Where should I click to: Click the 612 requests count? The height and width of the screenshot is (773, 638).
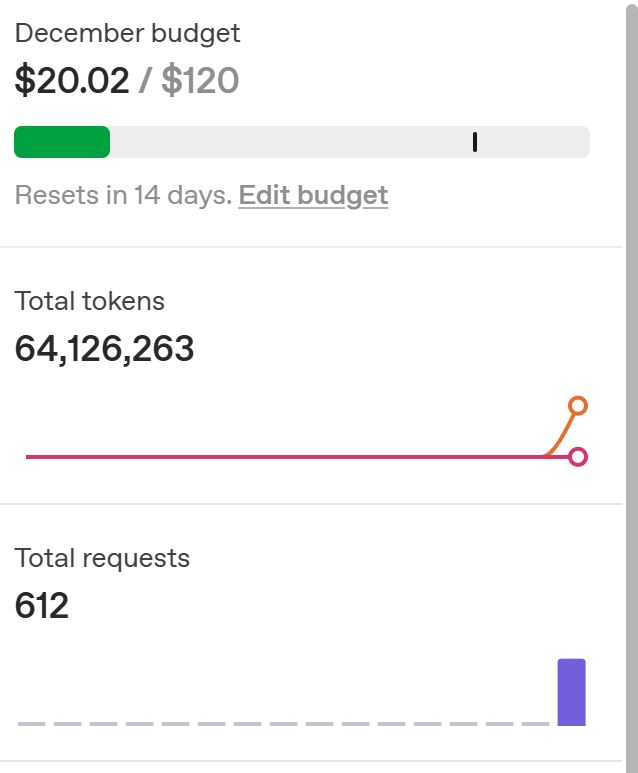pyautogui.click(x=42, y=606)
